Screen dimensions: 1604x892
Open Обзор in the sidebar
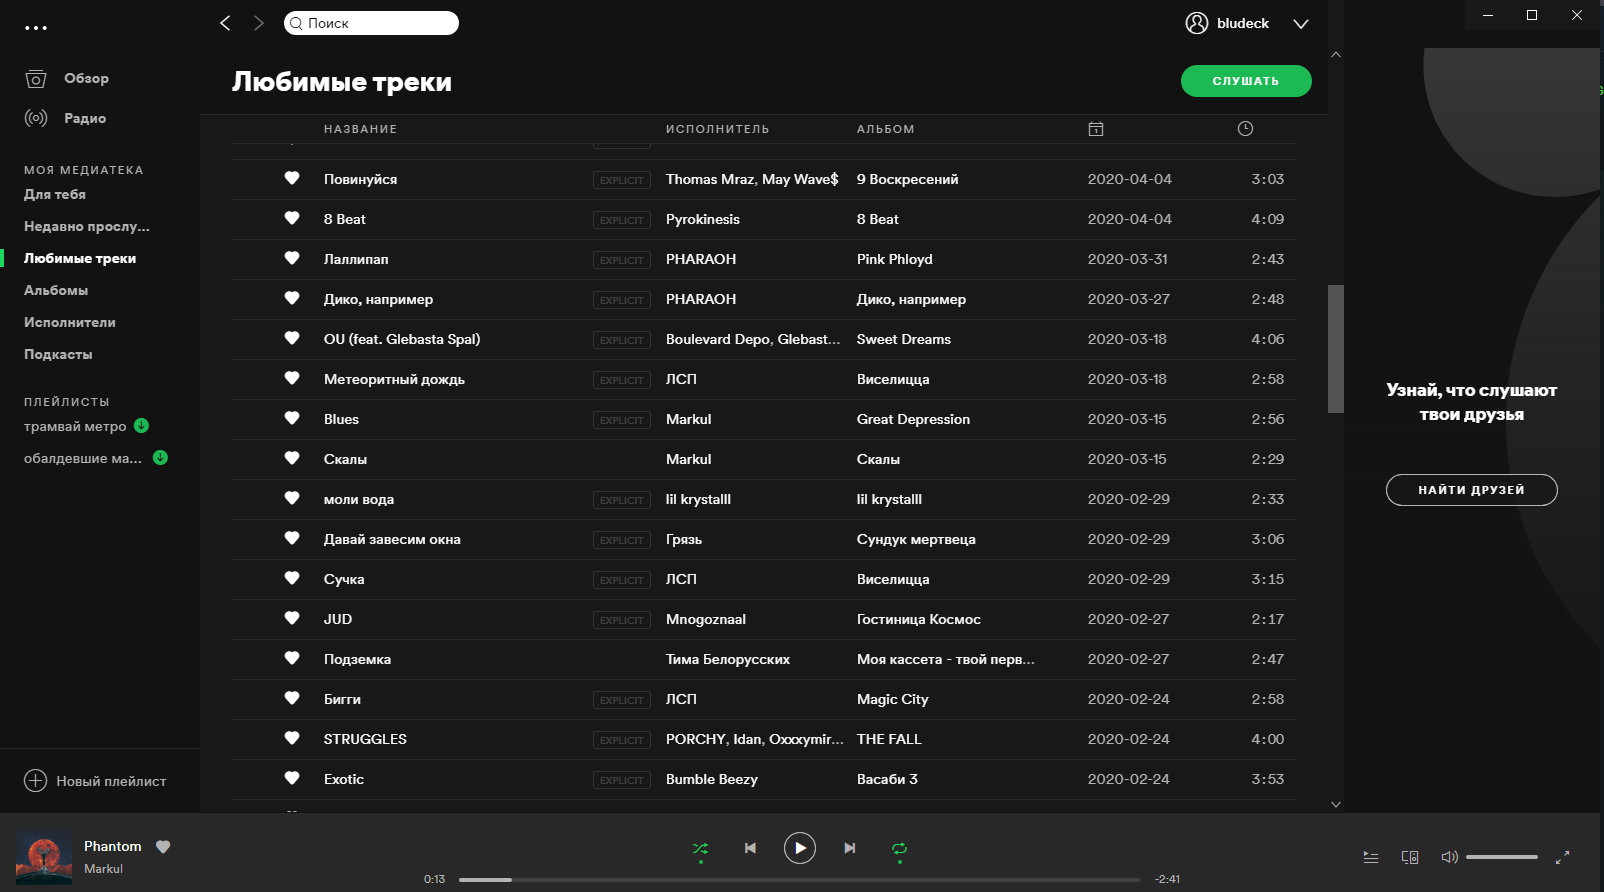point(67,78)
